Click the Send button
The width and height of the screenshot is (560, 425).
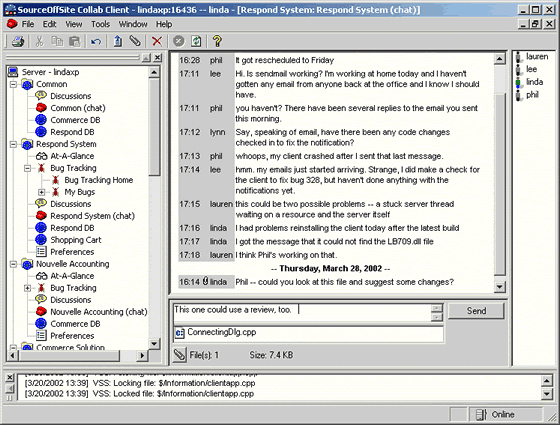[476, 311]
